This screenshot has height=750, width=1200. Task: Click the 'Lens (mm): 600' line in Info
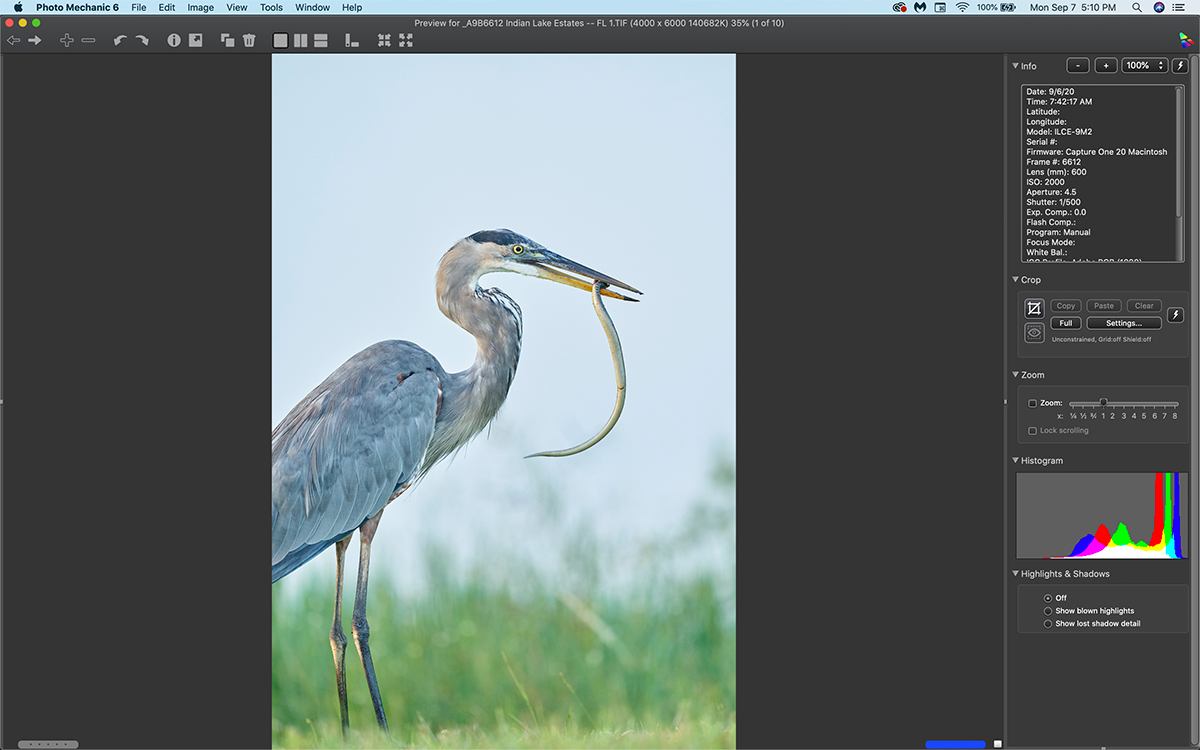(x=1056, y=172)
